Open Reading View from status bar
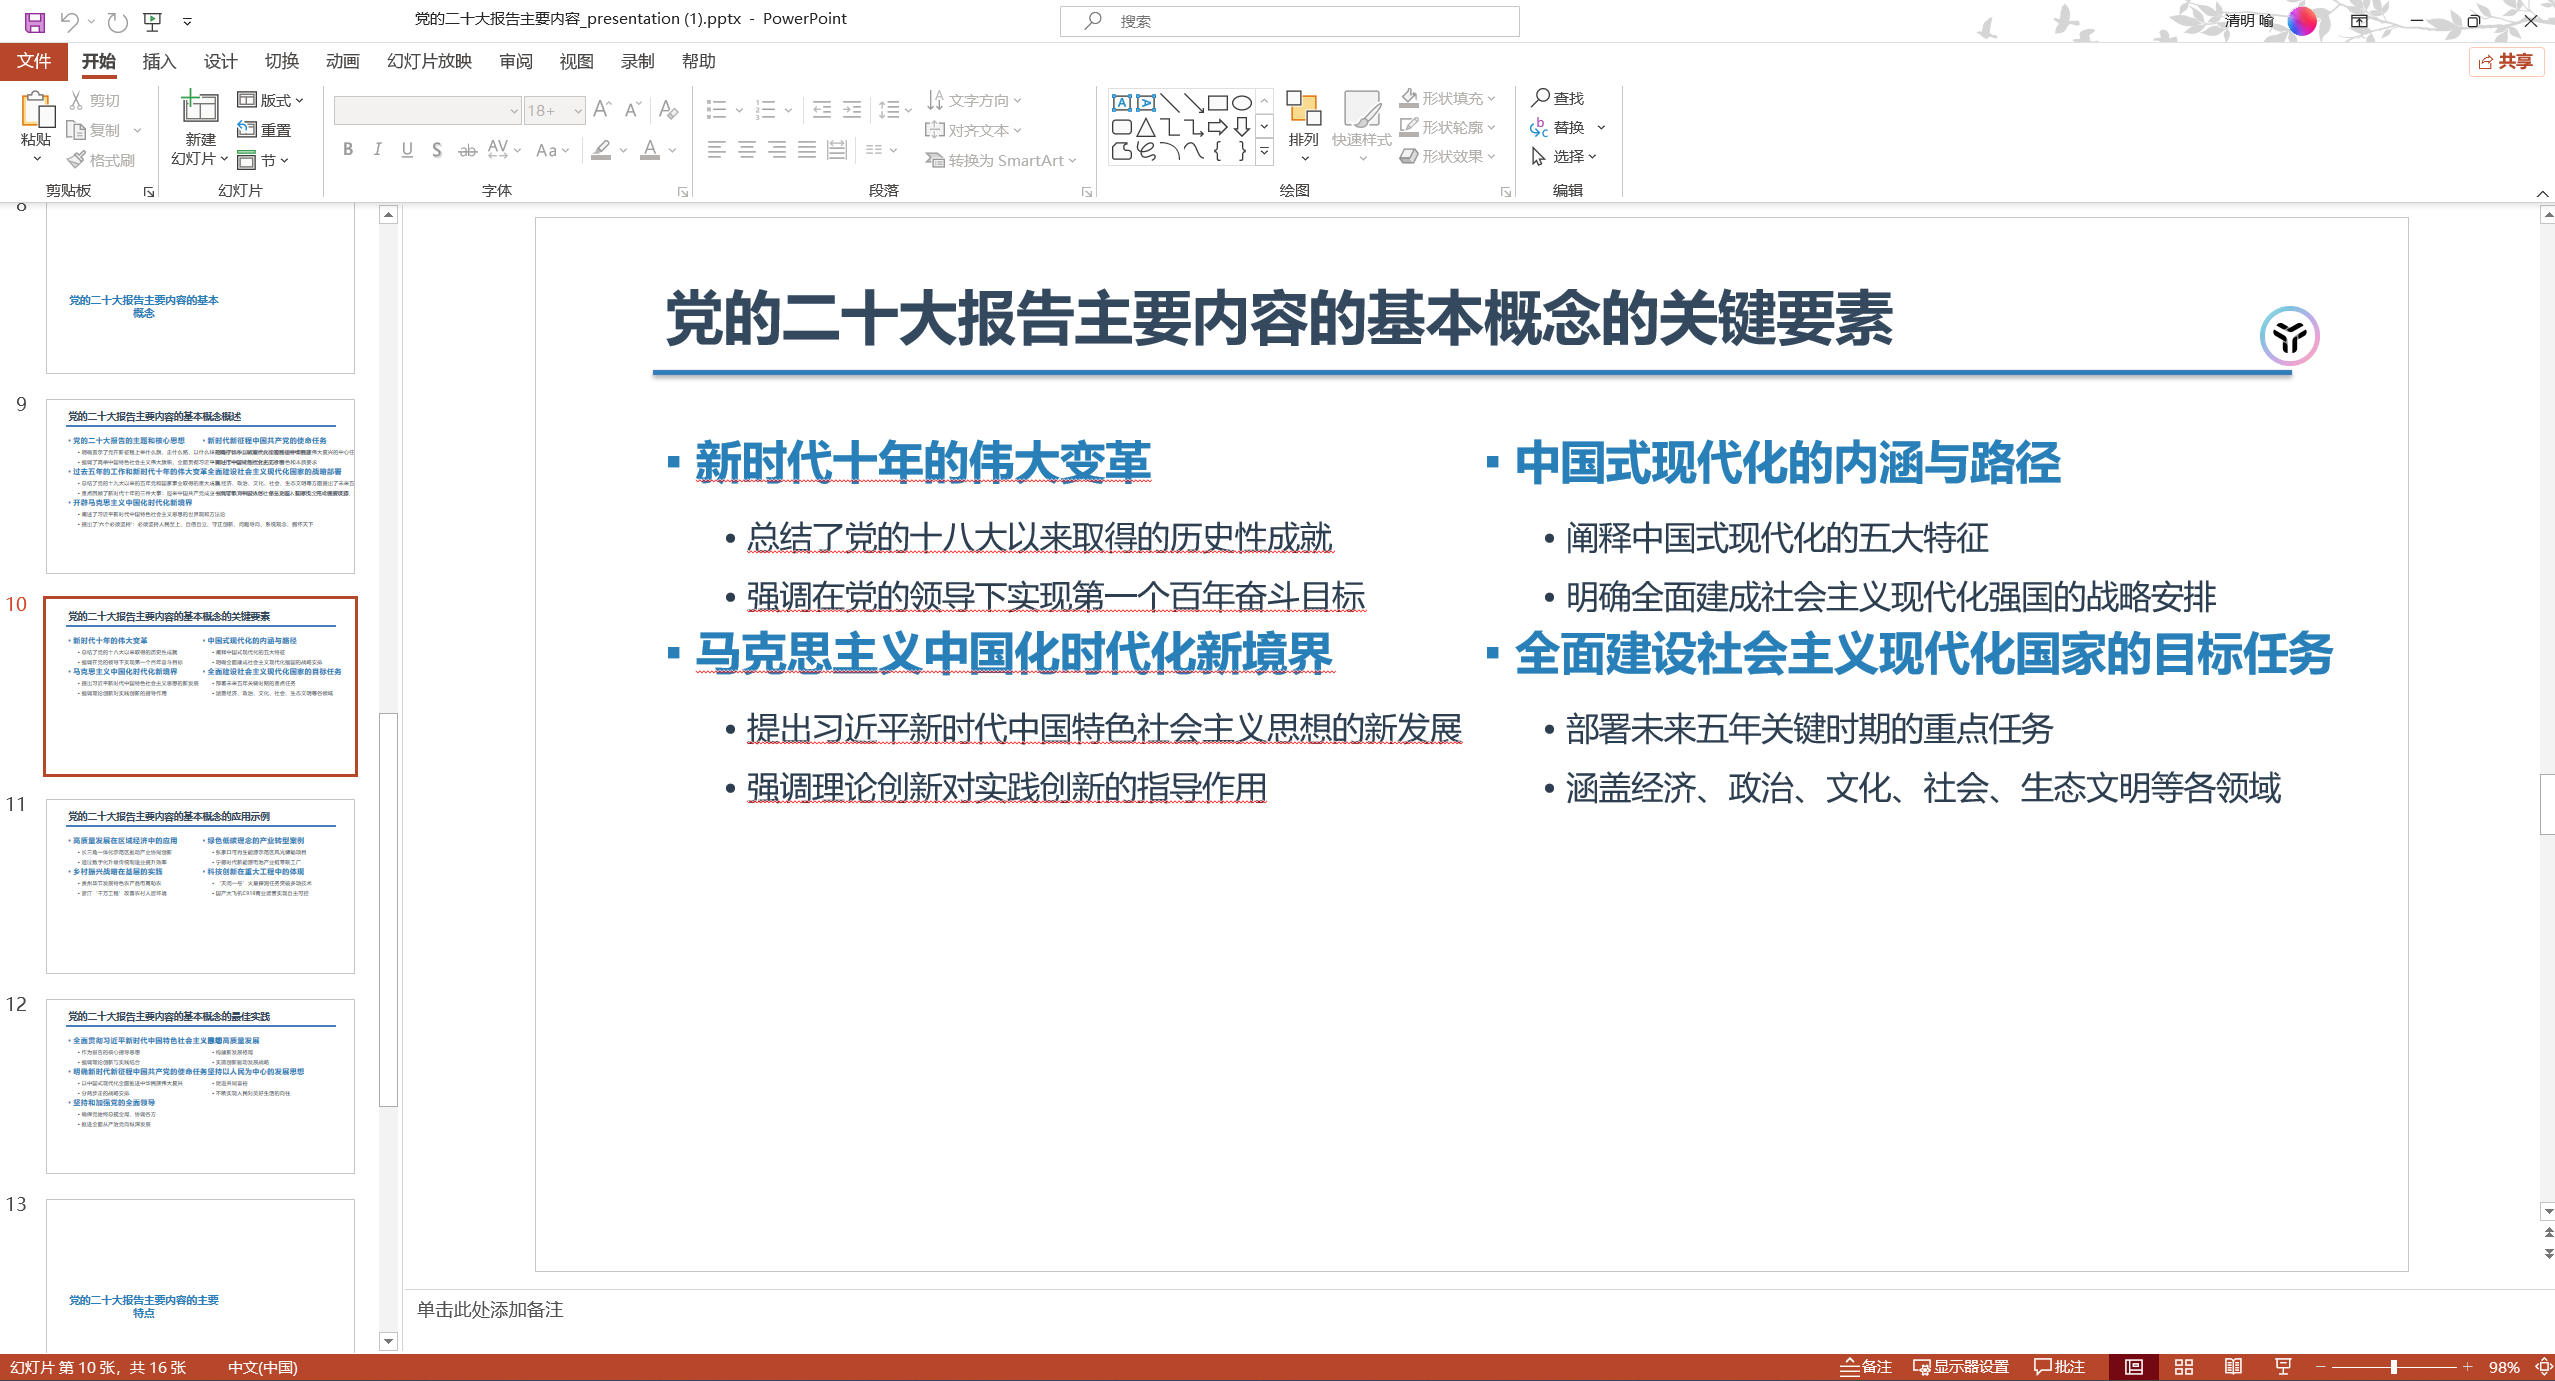This screenshot has height=1381, width=2555. point(2233,1367)
